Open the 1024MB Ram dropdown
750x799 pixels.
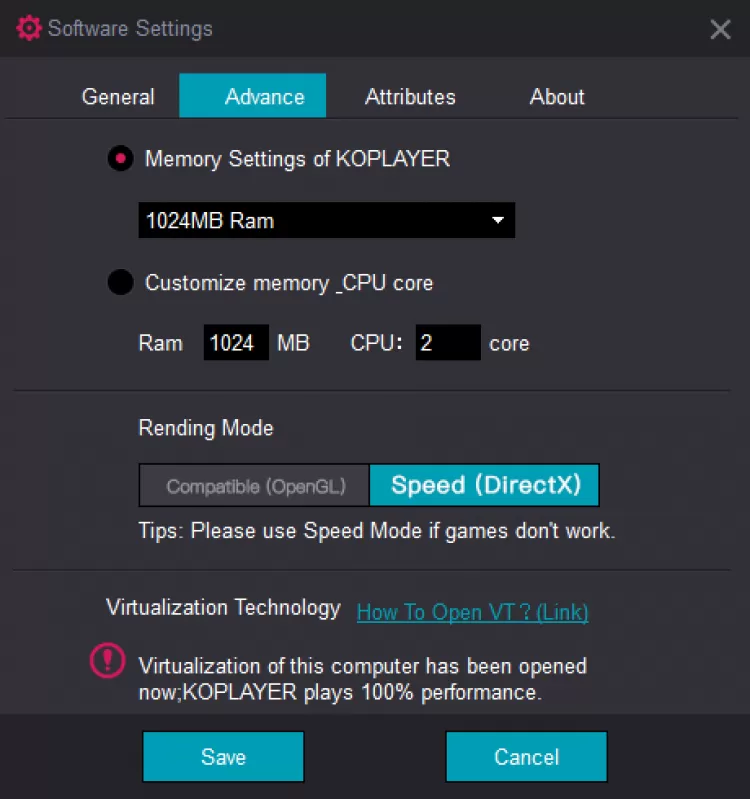[326, 221]
